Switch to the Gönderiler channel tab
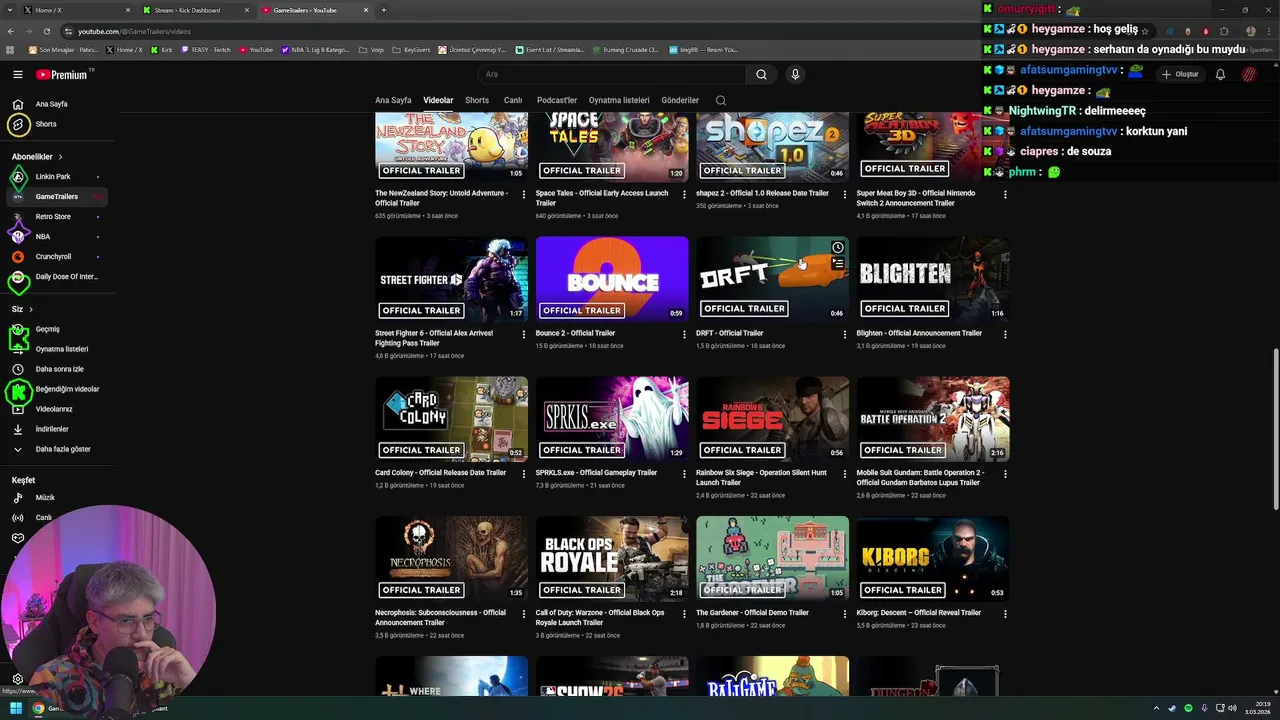Viewport: 1280px width, 720px height. (x=680, y=100)
